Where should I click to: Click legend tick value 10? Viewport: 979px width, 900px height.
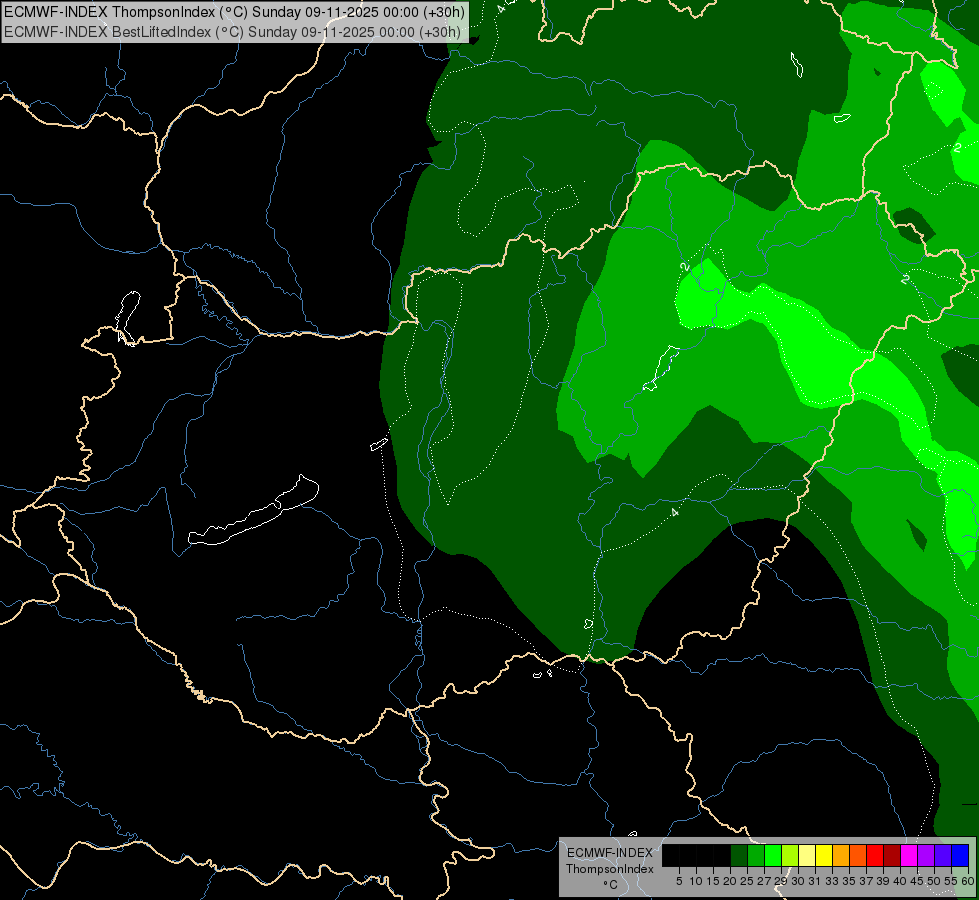pos(696,881)
